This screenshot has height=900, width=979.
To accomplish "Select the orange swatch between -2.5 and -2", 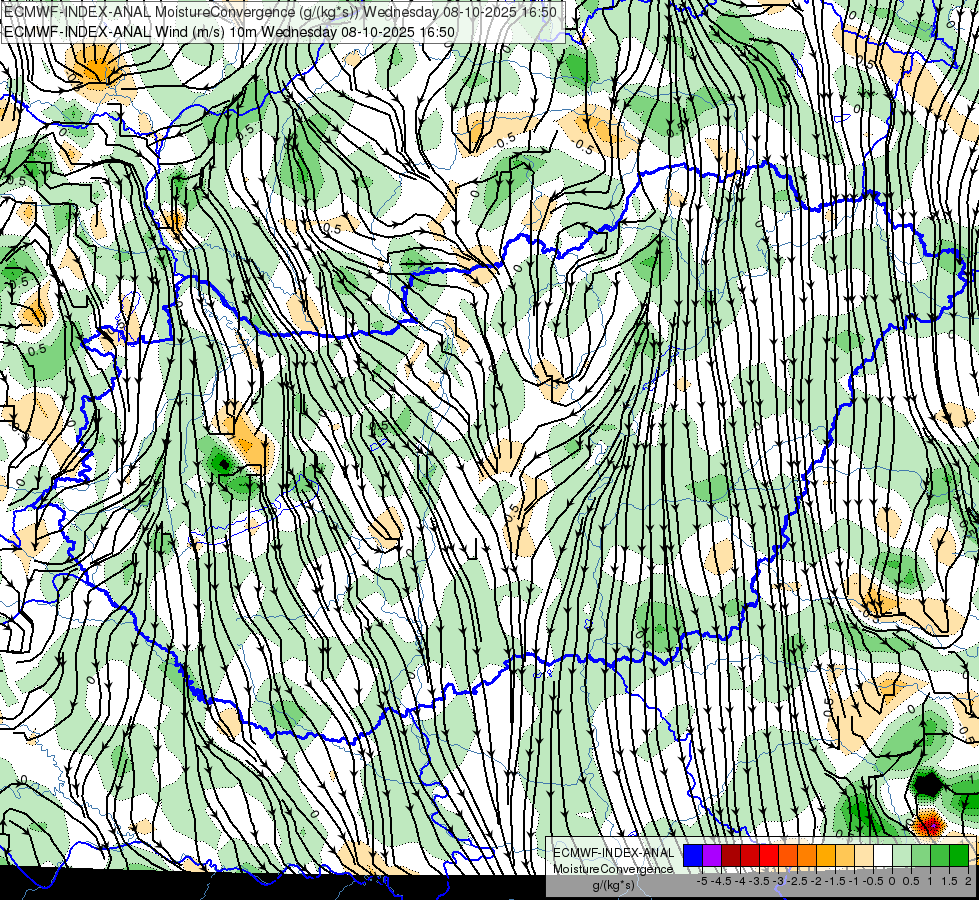I will pyautogui.click(x=807, y=855).
